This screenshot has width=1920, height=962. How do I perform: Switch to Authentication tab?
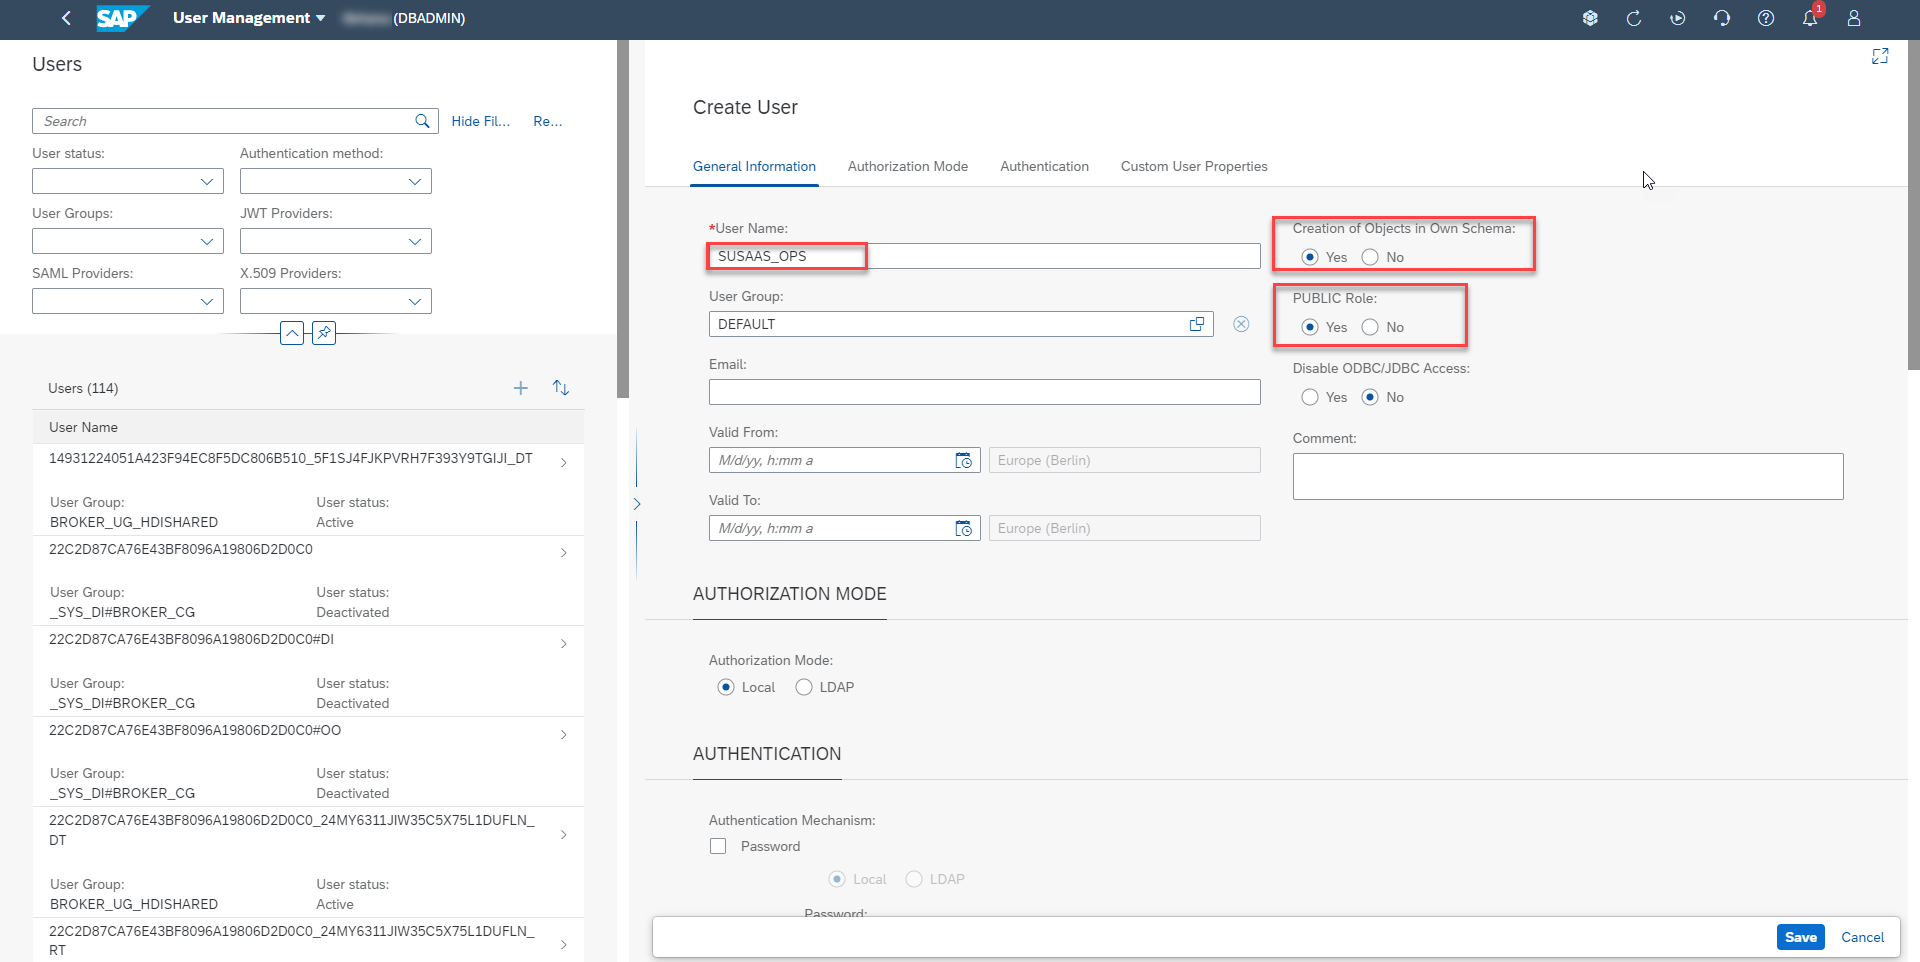pyautogui.click(x=1044, y=166)
